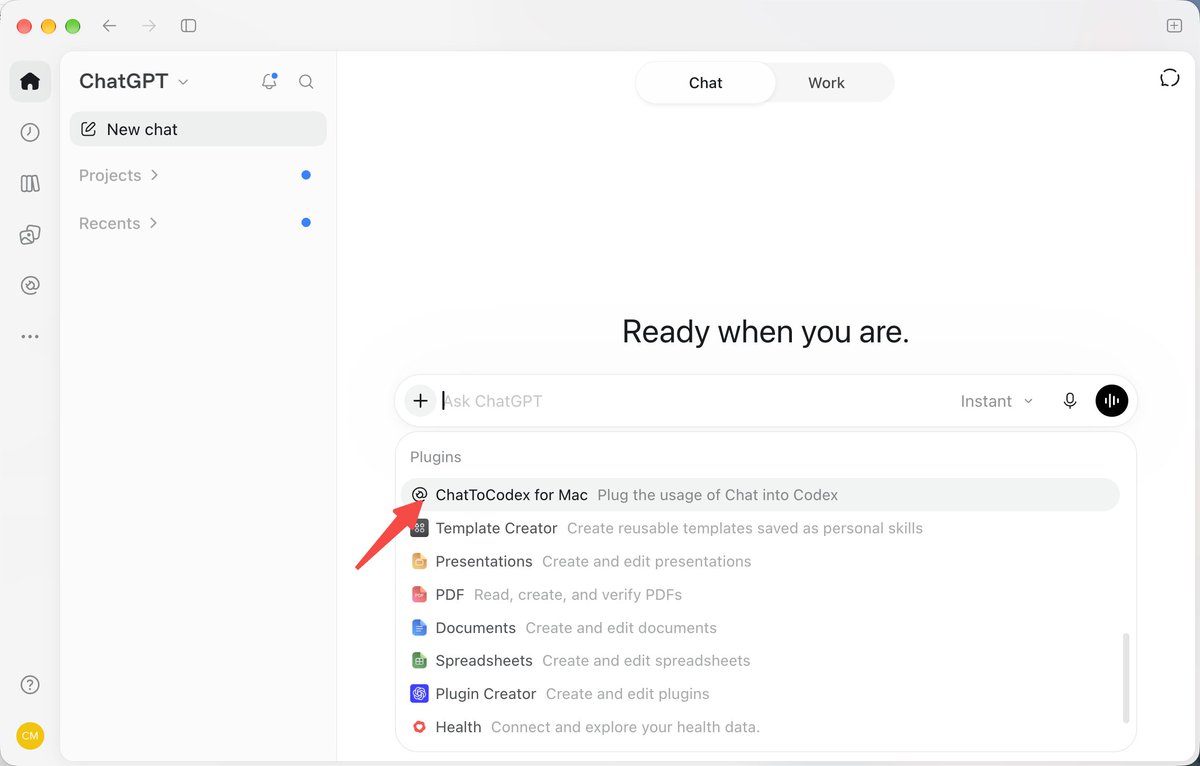Open the CM profile avatar

coord(30,736)
